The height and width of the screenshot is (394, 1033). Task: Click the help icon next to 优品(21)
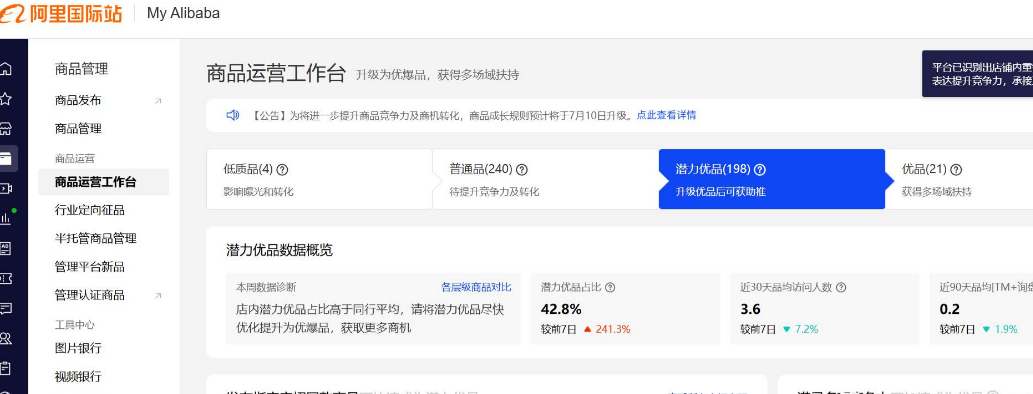956,170
